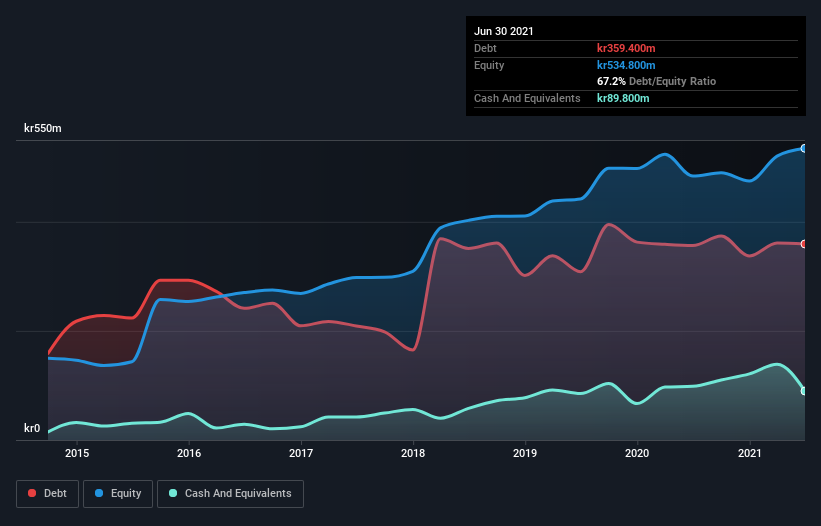
Task: Click the kr550m y-axis label
Action: (x=43, y=128)
